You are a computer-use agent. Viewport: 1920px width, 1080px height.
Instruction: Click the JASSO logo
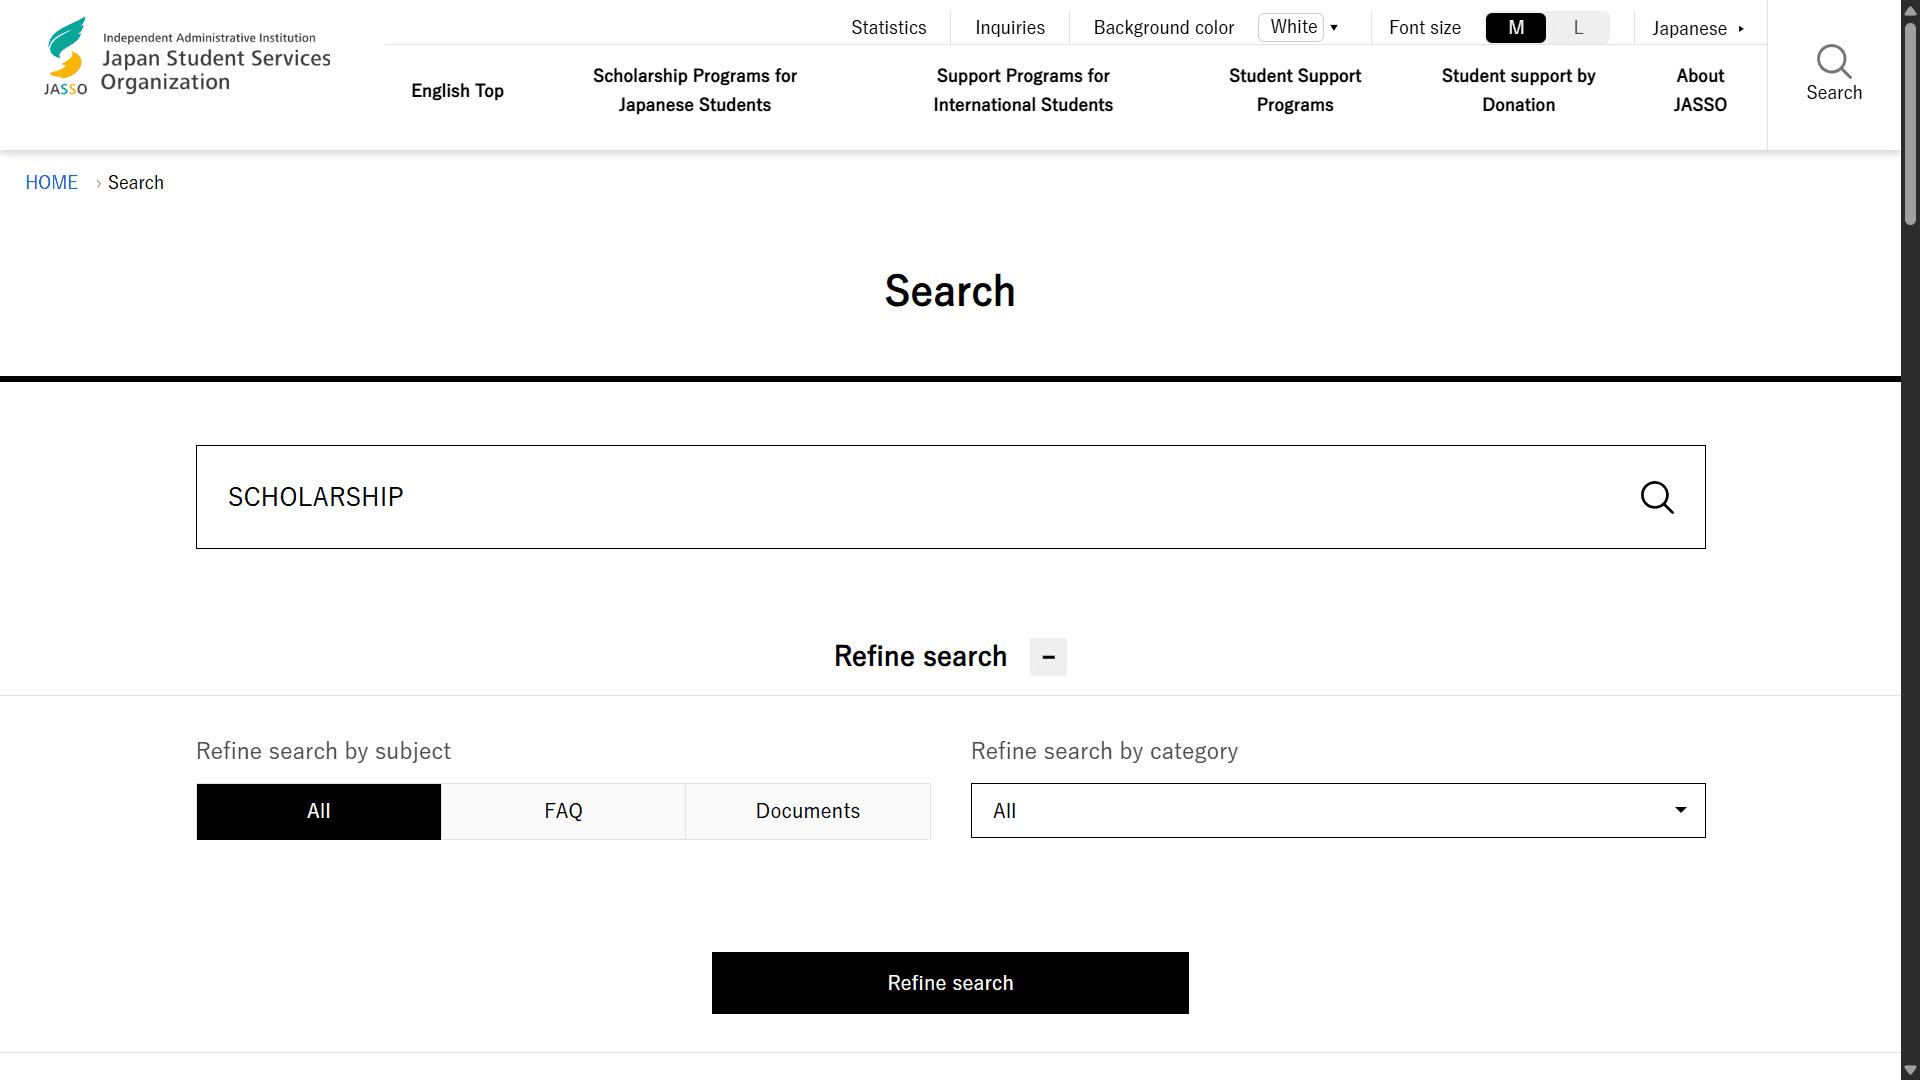[185, 55]
